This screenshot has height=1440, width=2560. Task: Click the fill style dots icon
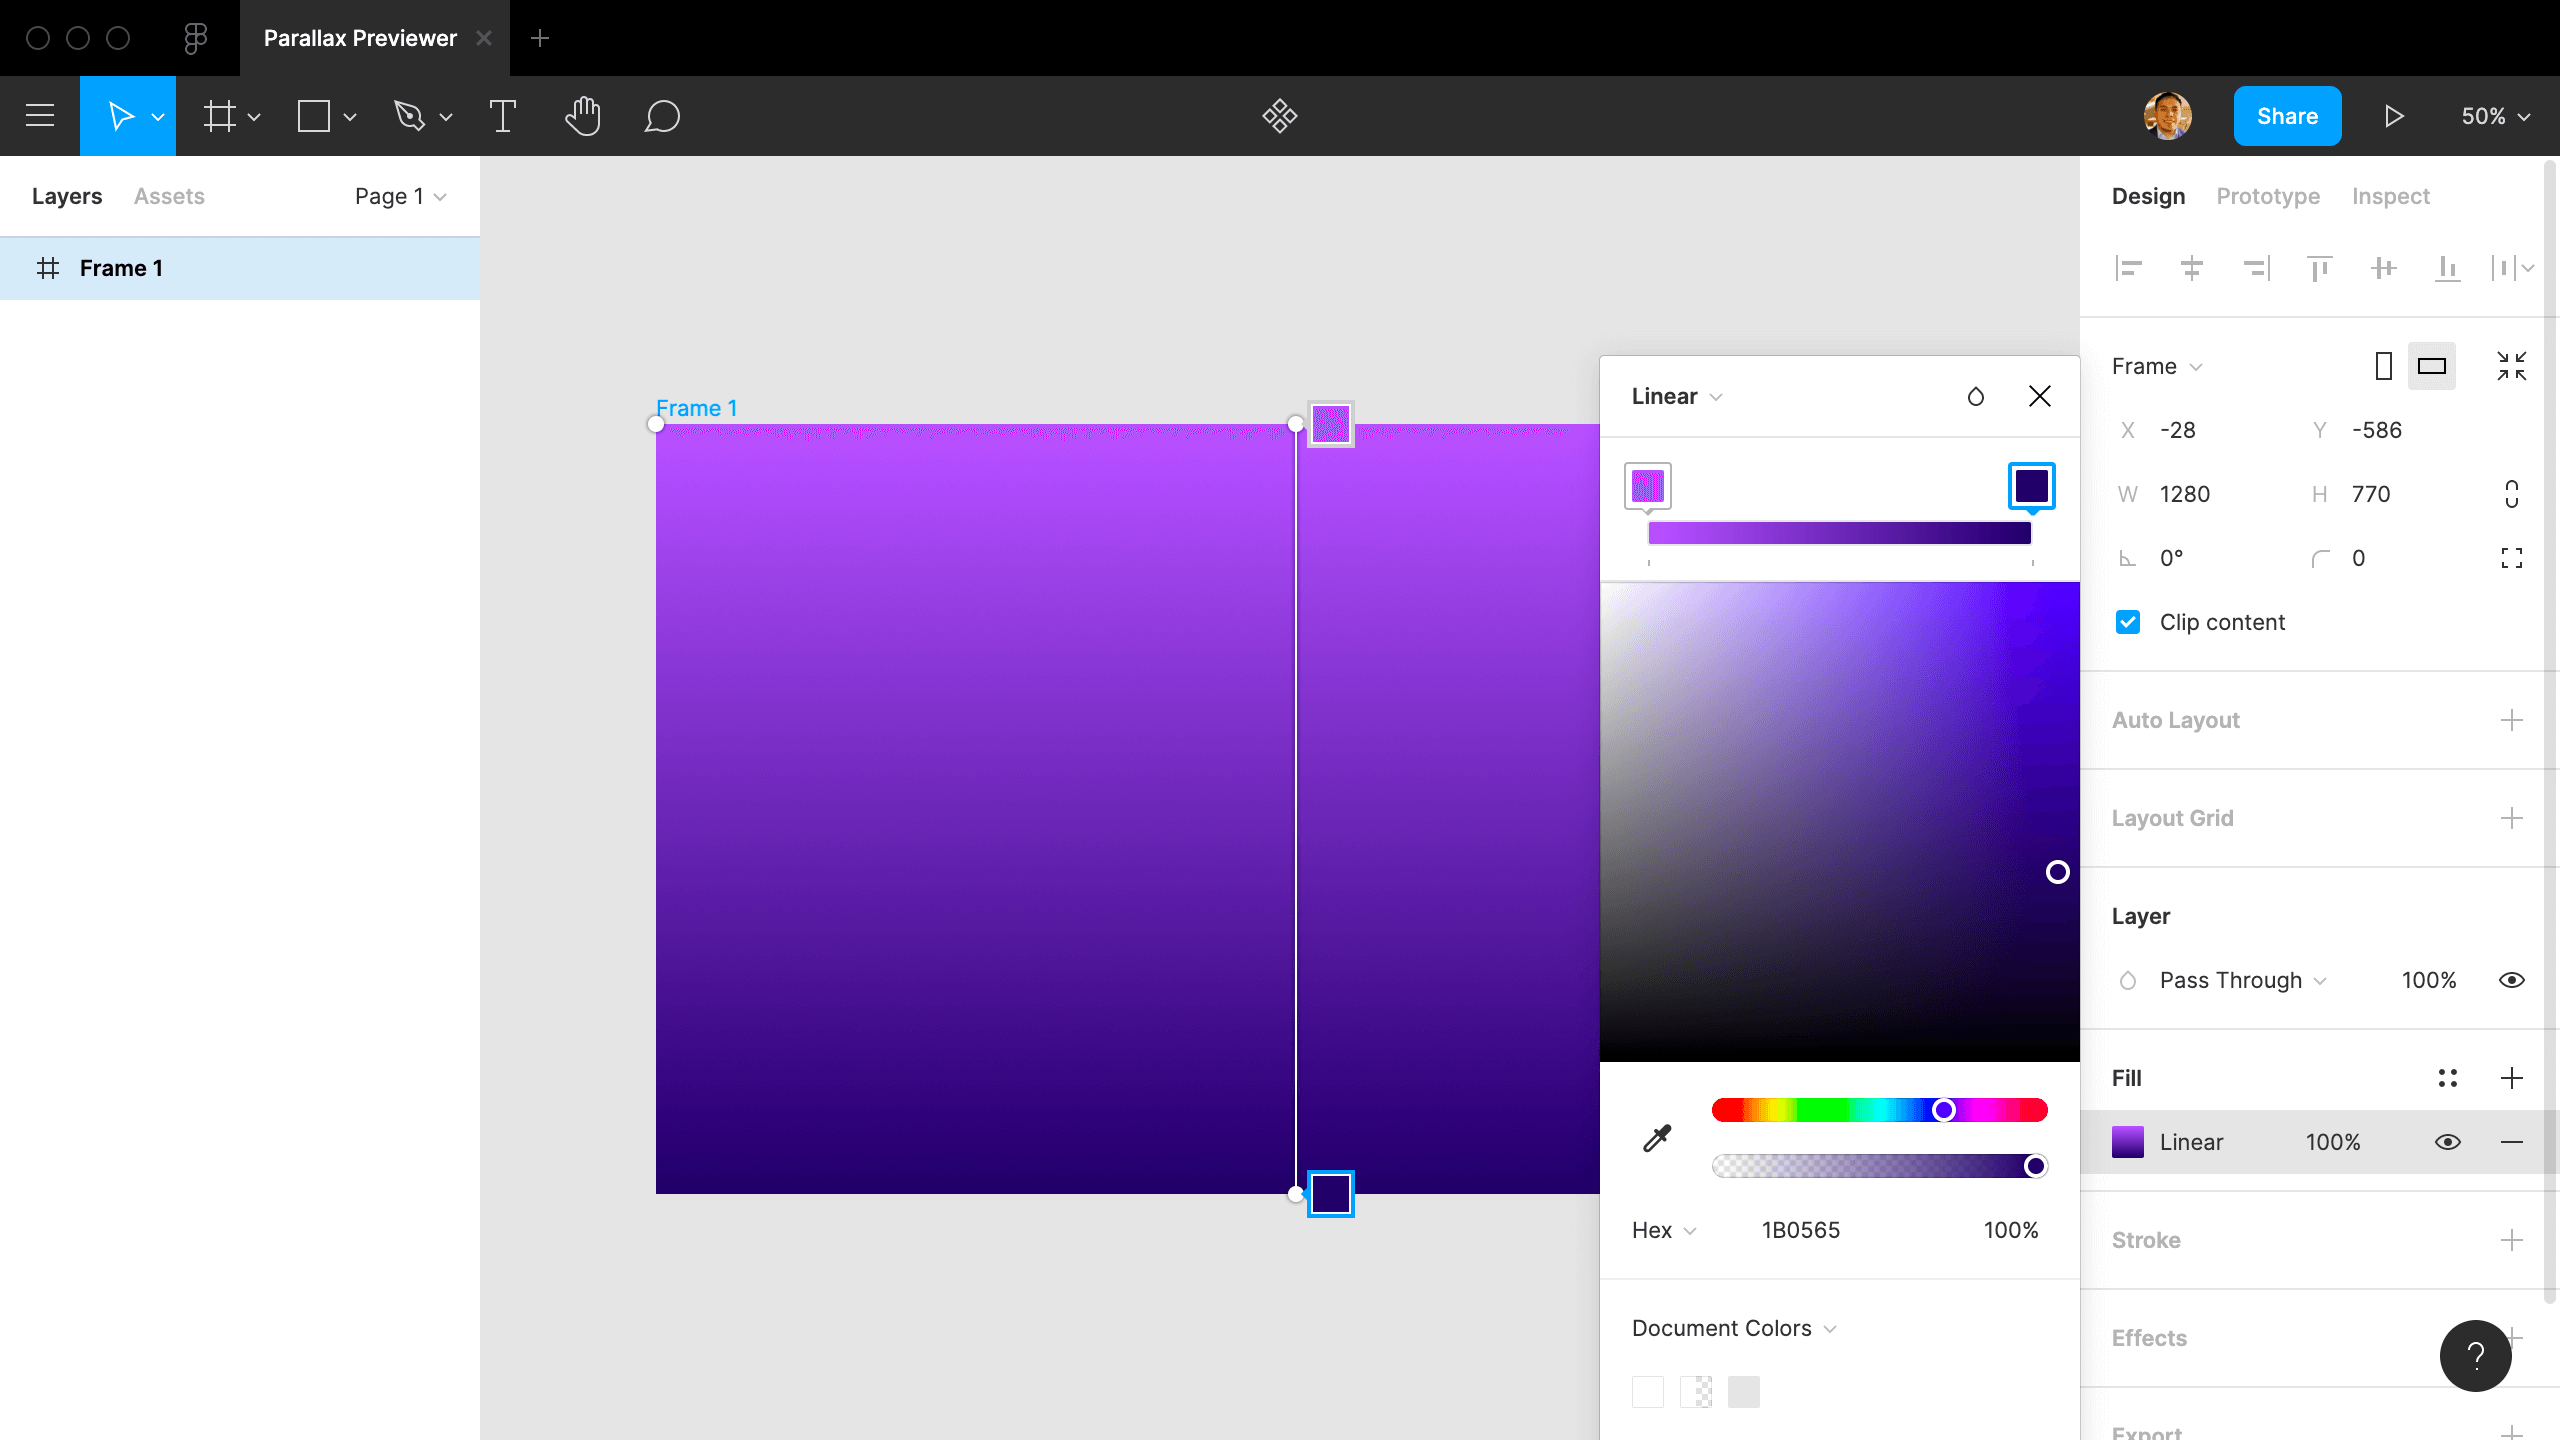tap(2447, 1078)
